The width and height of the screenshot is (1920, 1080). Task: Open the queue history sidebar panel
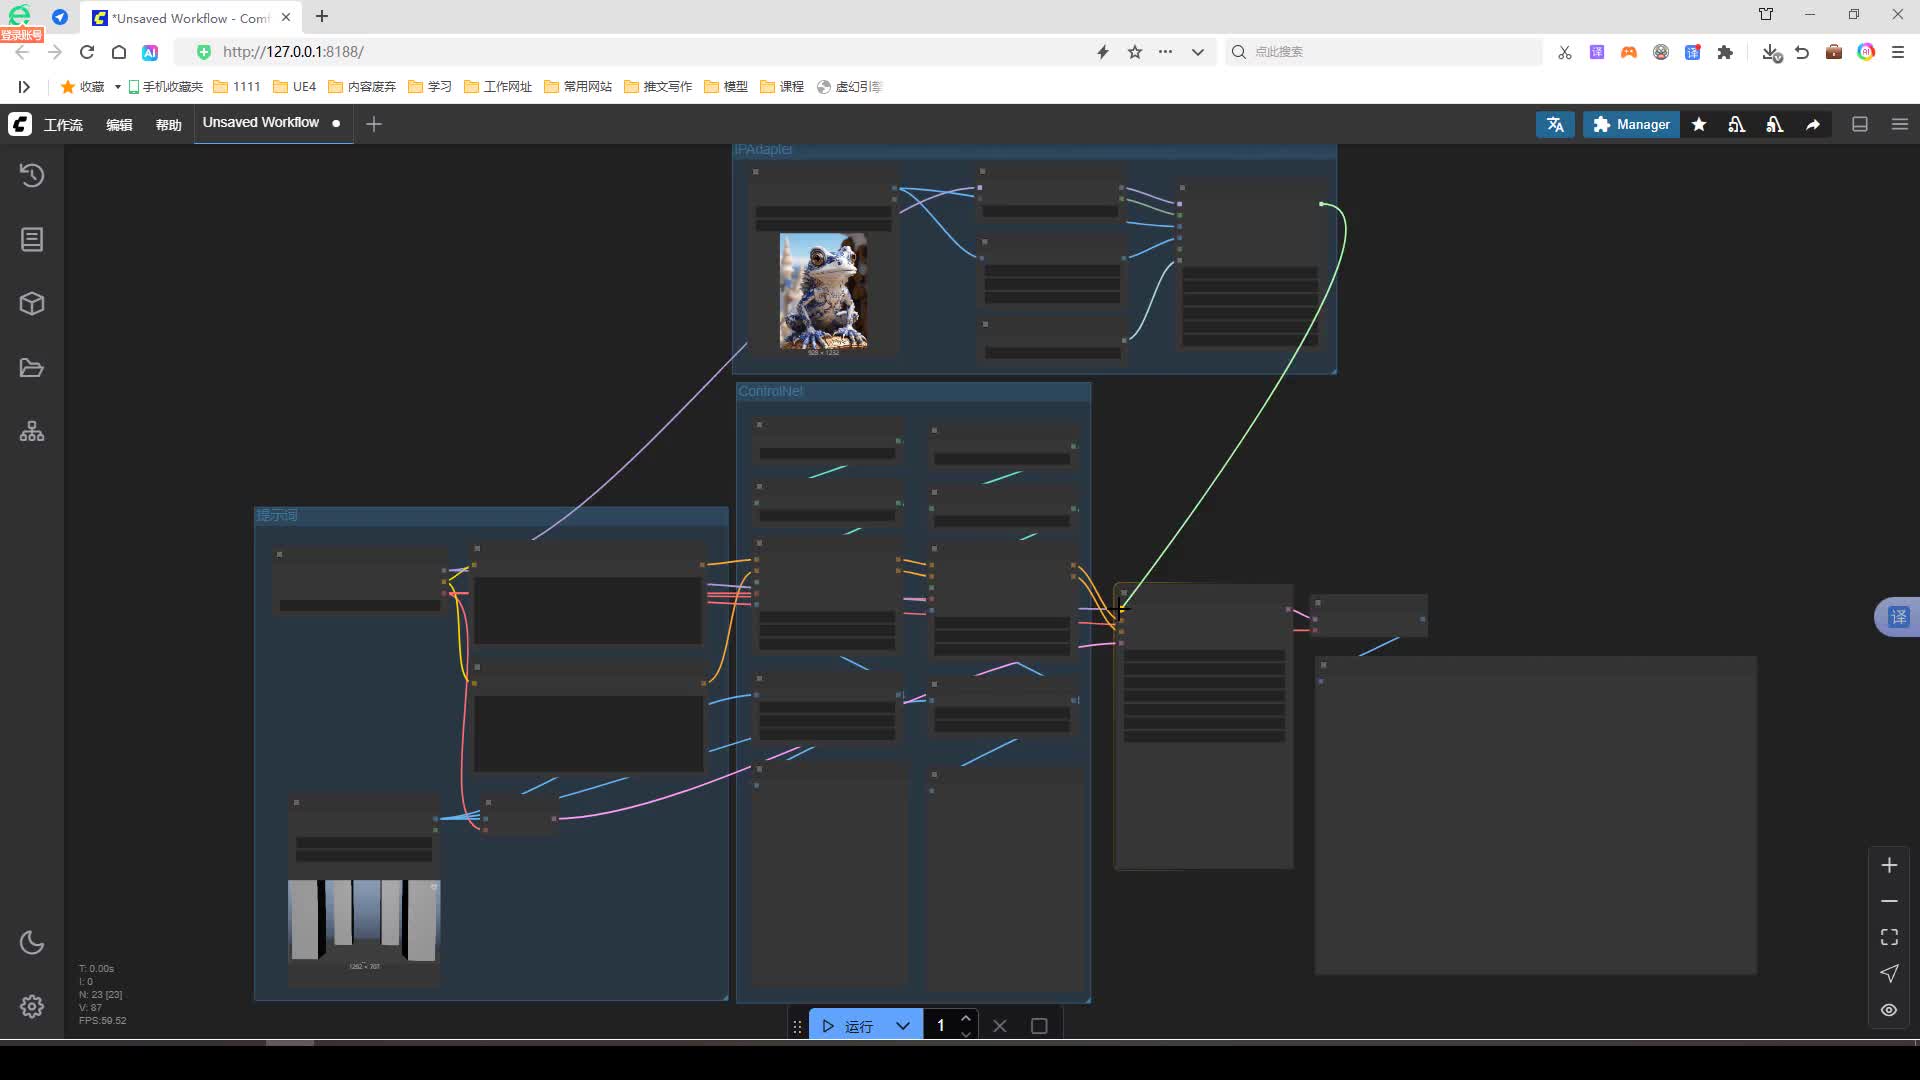coord(32,176)
